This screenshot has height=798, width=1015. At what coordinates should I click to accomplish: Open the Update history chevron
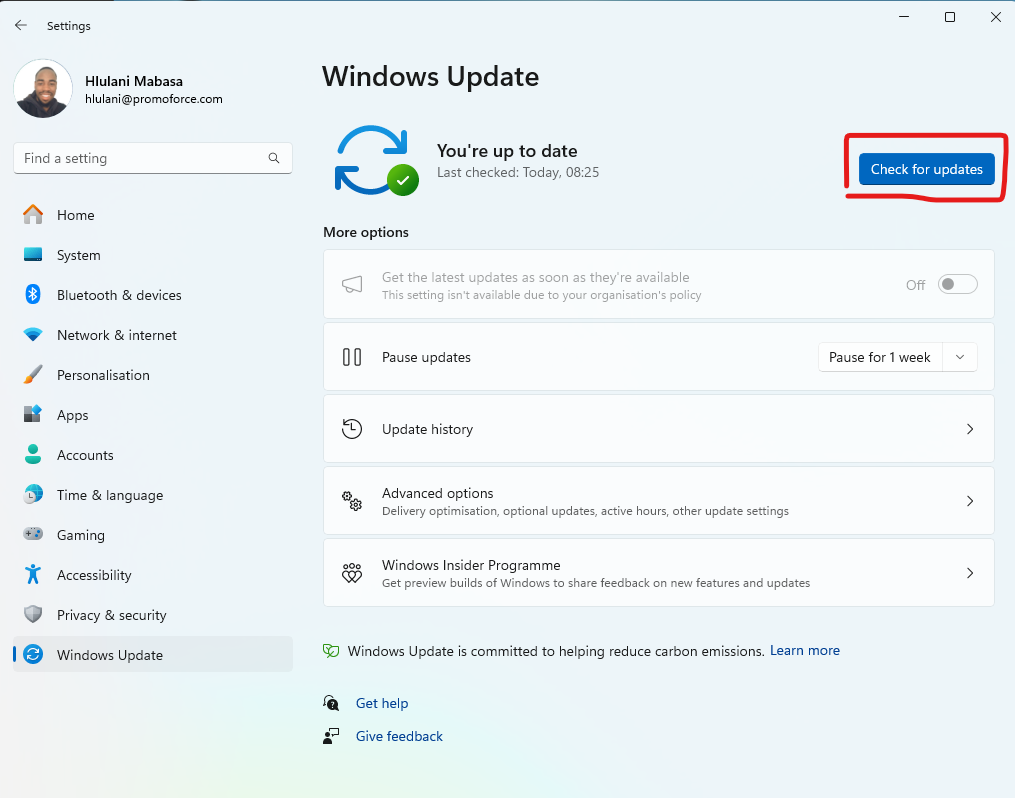coord(970,429)
